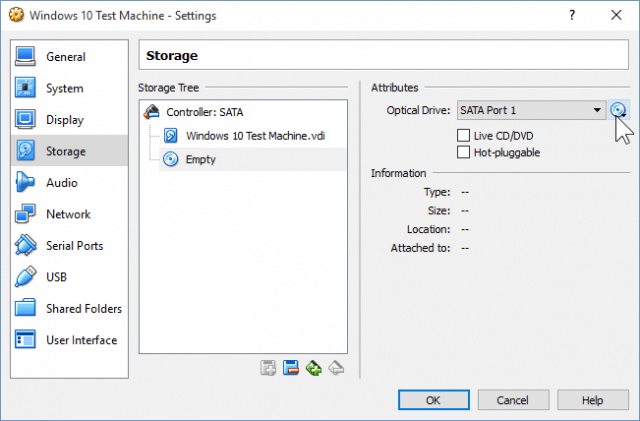Click the Cancel button
The height and width of the screenshot is (421, 640).
click(x=513, y=400)
